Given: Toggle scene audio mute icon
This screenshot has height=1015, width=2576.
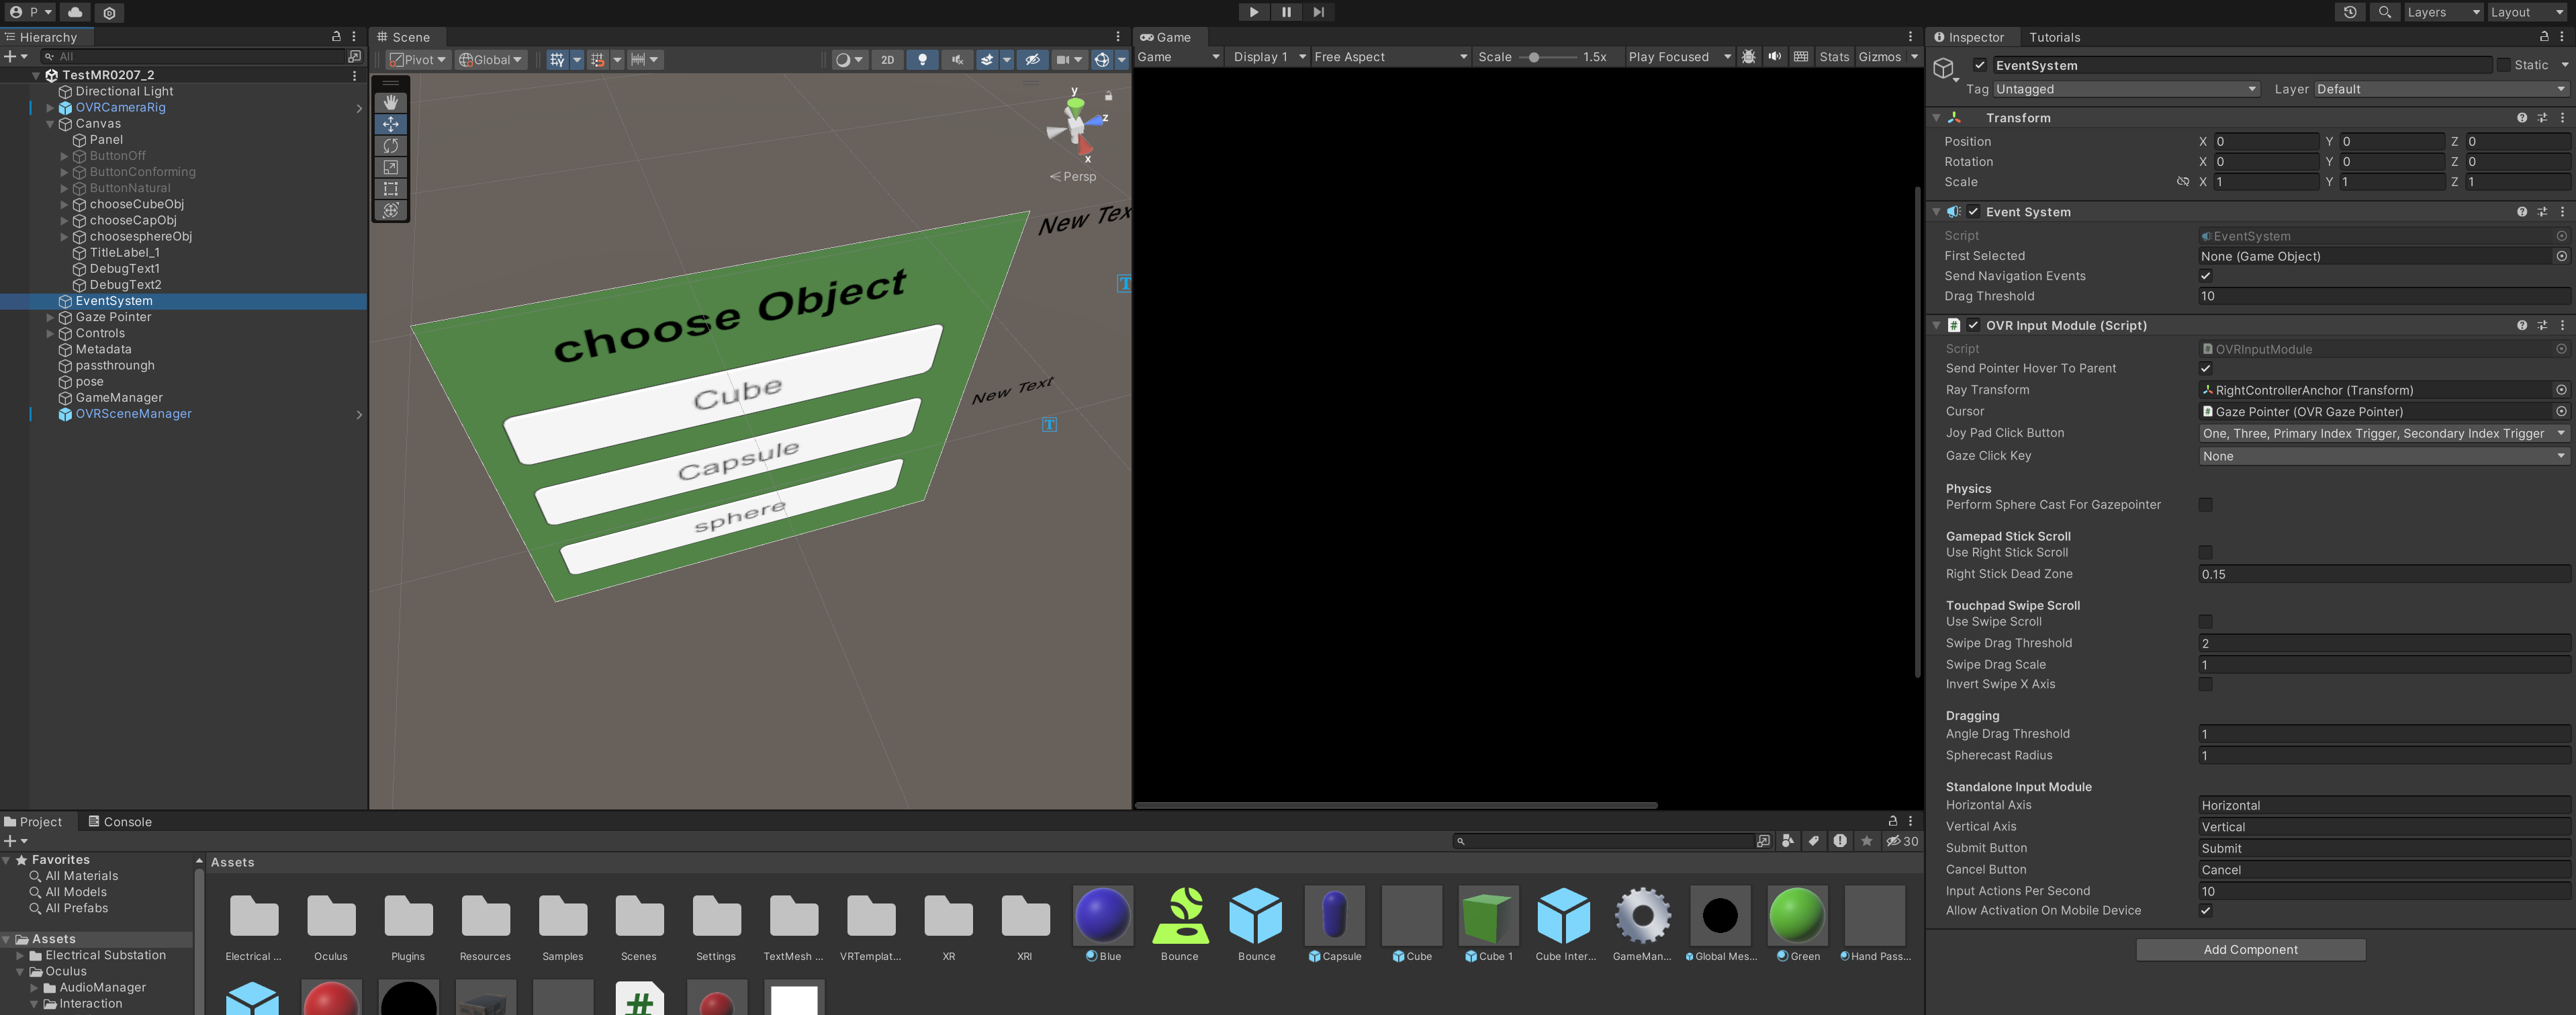Looking at the screenshot, I should pyautogui.click(x=957, y=60).
